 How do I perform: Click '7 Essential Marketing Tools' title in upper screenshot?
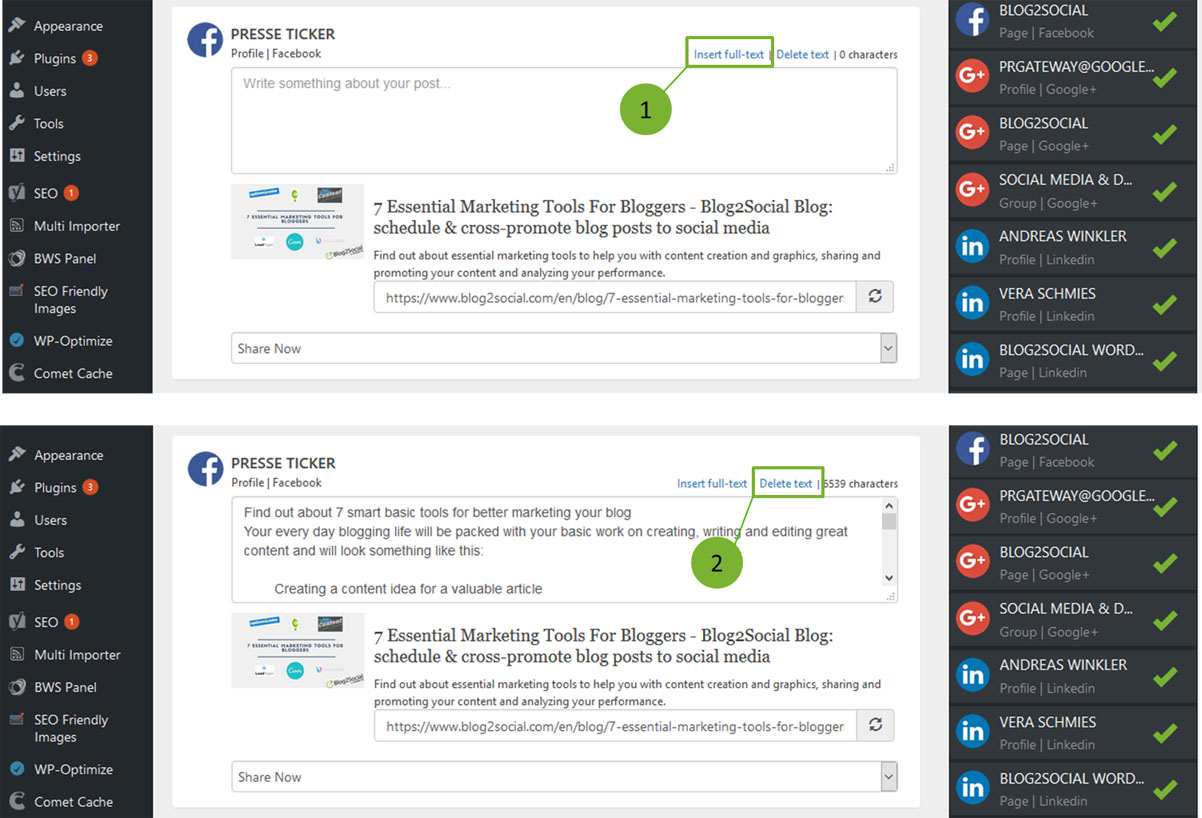pos(603,217)
